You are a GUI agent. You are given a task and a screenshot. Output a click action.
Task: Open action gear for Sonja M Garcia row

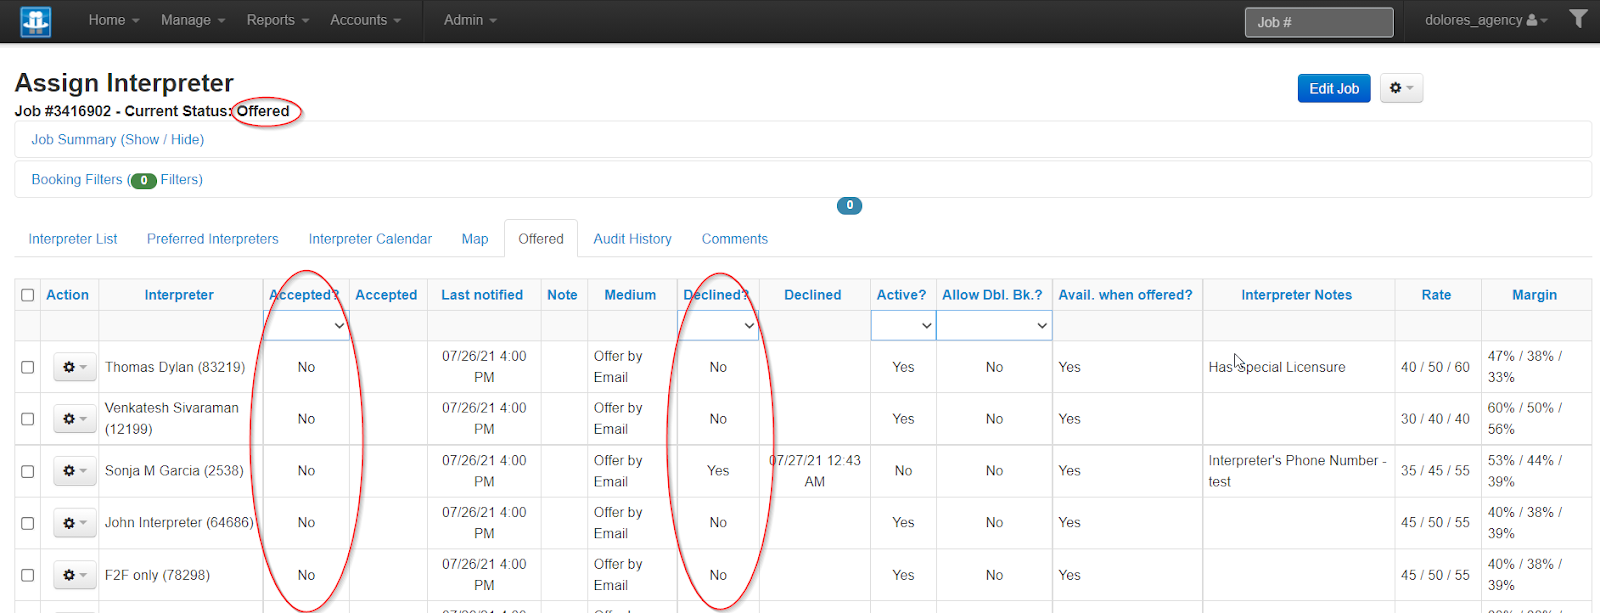[75, 471]
